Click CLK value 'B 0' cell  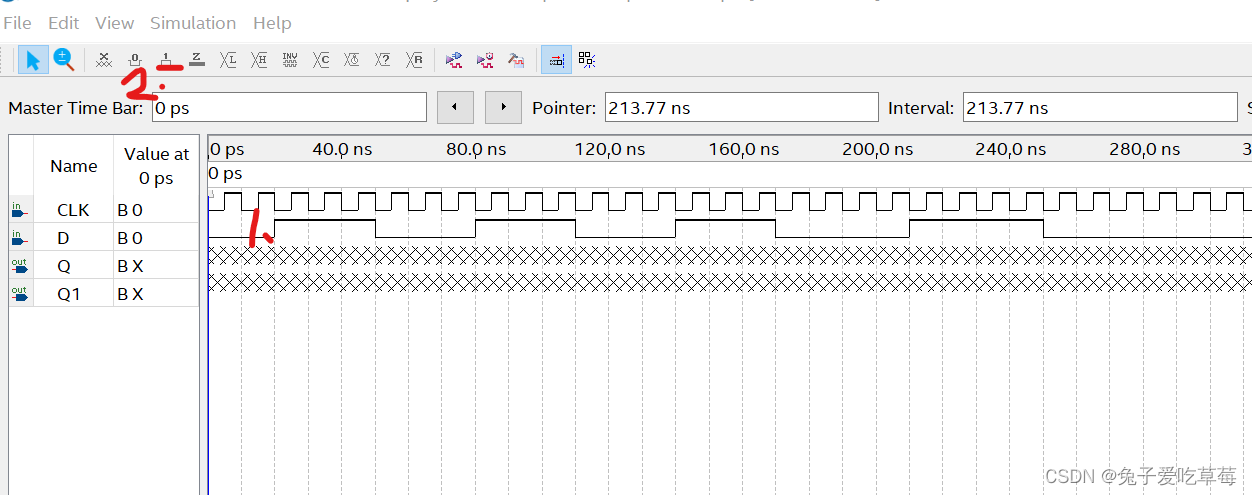(156, 210)
